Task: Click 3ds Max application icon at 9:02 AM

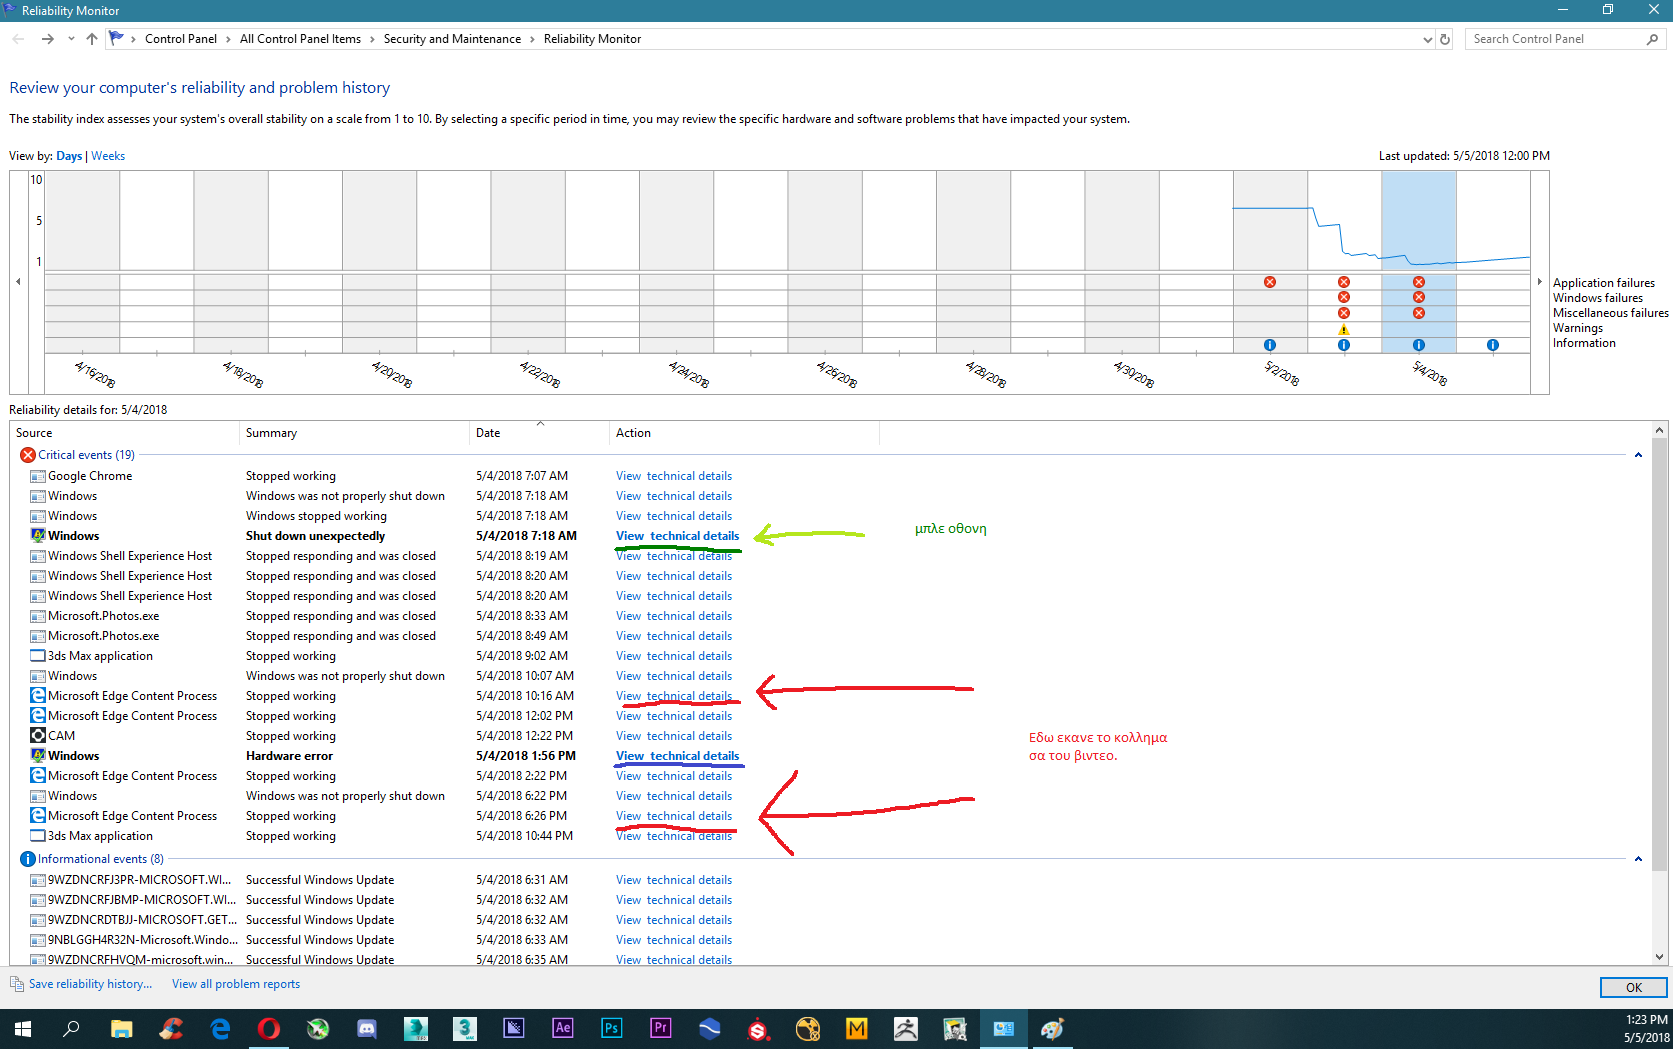Action: point(38,656)
